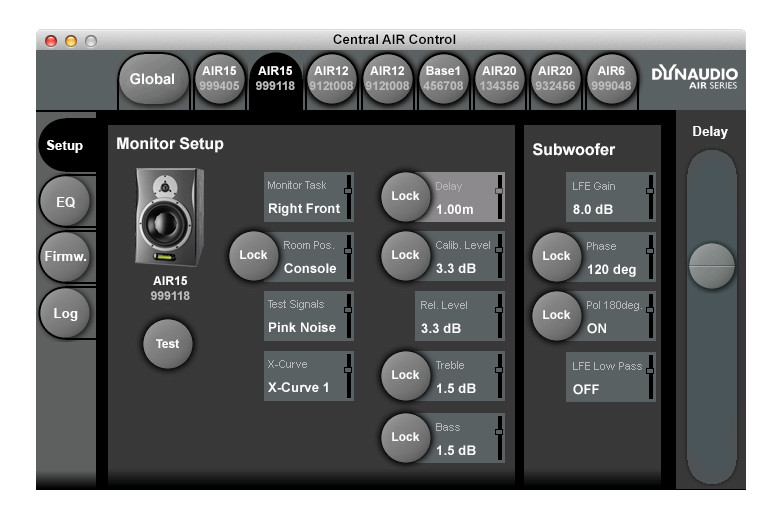Screen dimensions: 779x524
Task: Select the Bass 1.5 dB field
Action: [467, 438]
